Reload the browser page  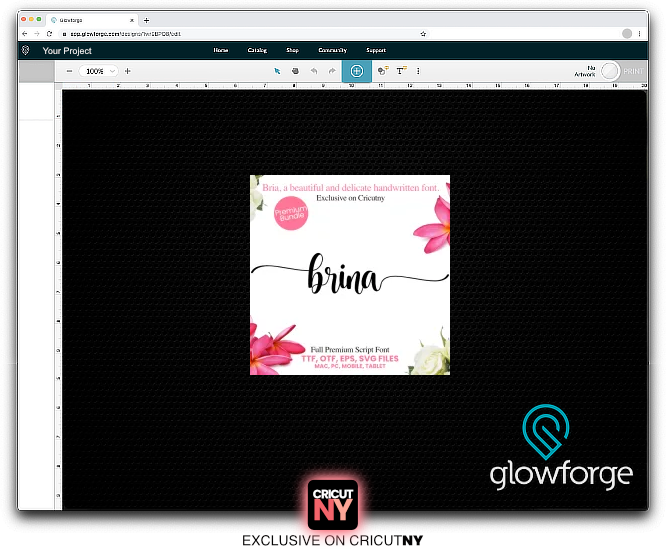(x=50, y=34)
